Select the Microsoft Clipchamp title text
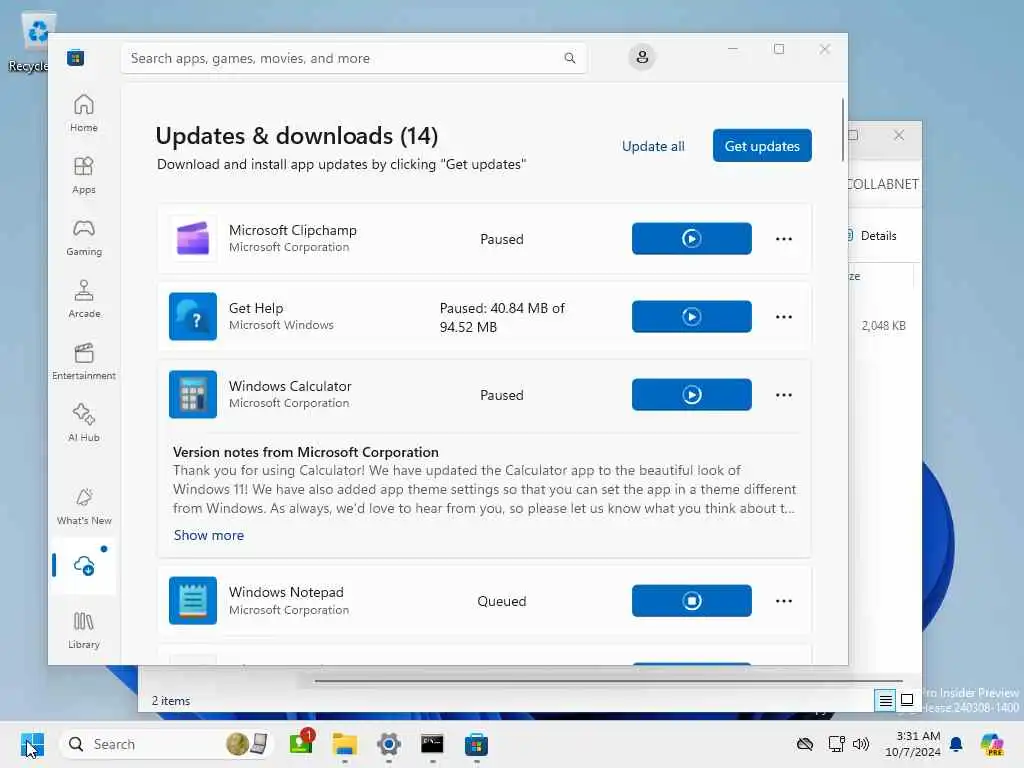Viewport: 1024px width, 768px height. pyautogui.click(x=293, y=230)
